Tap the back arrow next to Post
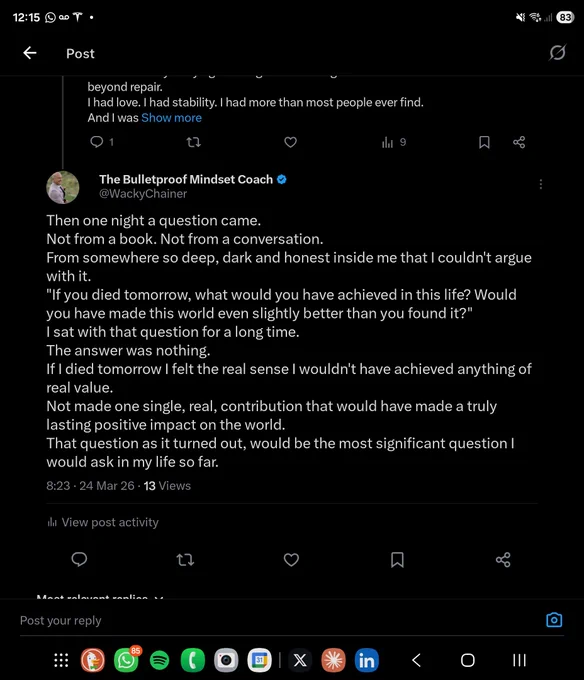This screenshot has width=584, height=680. click(x=29, y=53)
